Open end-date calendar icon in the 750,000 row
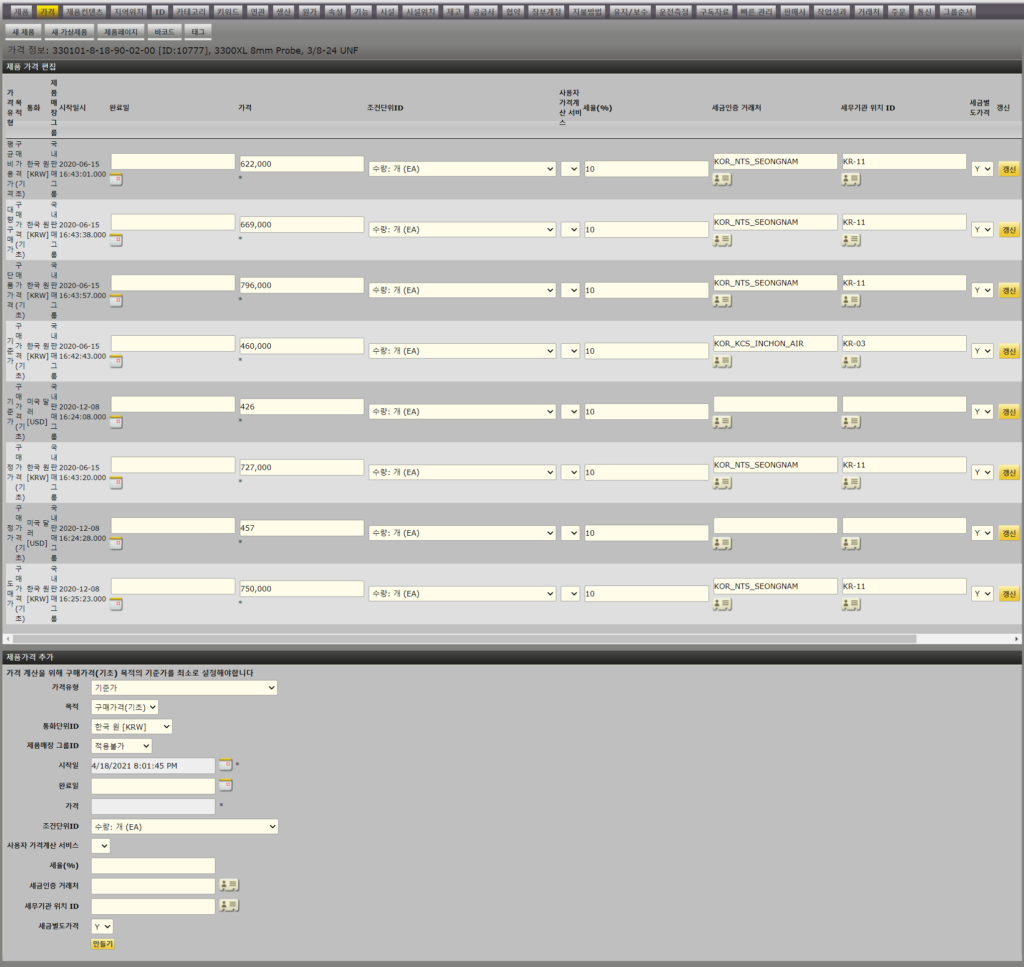1024x967 pixels. click(116, 604)
